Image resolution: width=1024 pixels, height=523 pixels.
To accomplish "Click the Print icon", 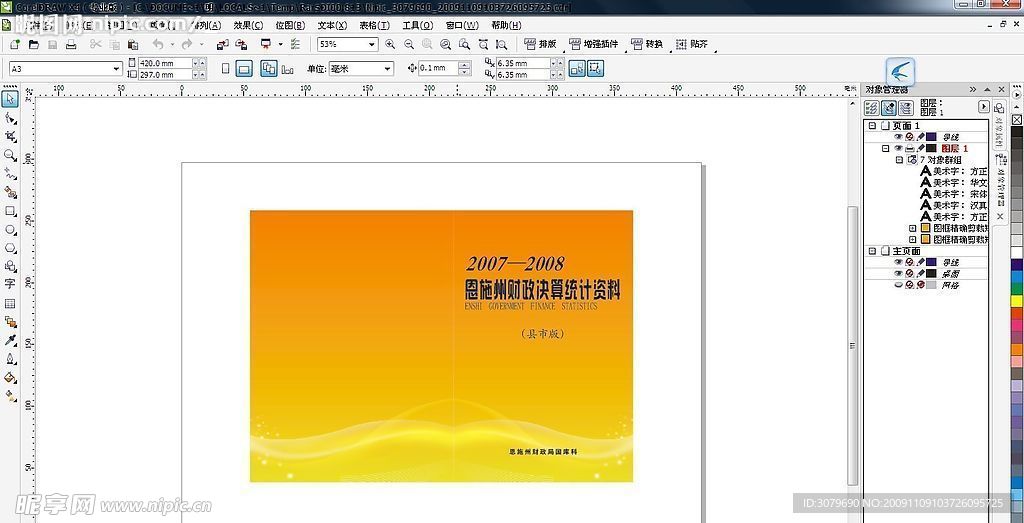I will [x=71, y=44].
